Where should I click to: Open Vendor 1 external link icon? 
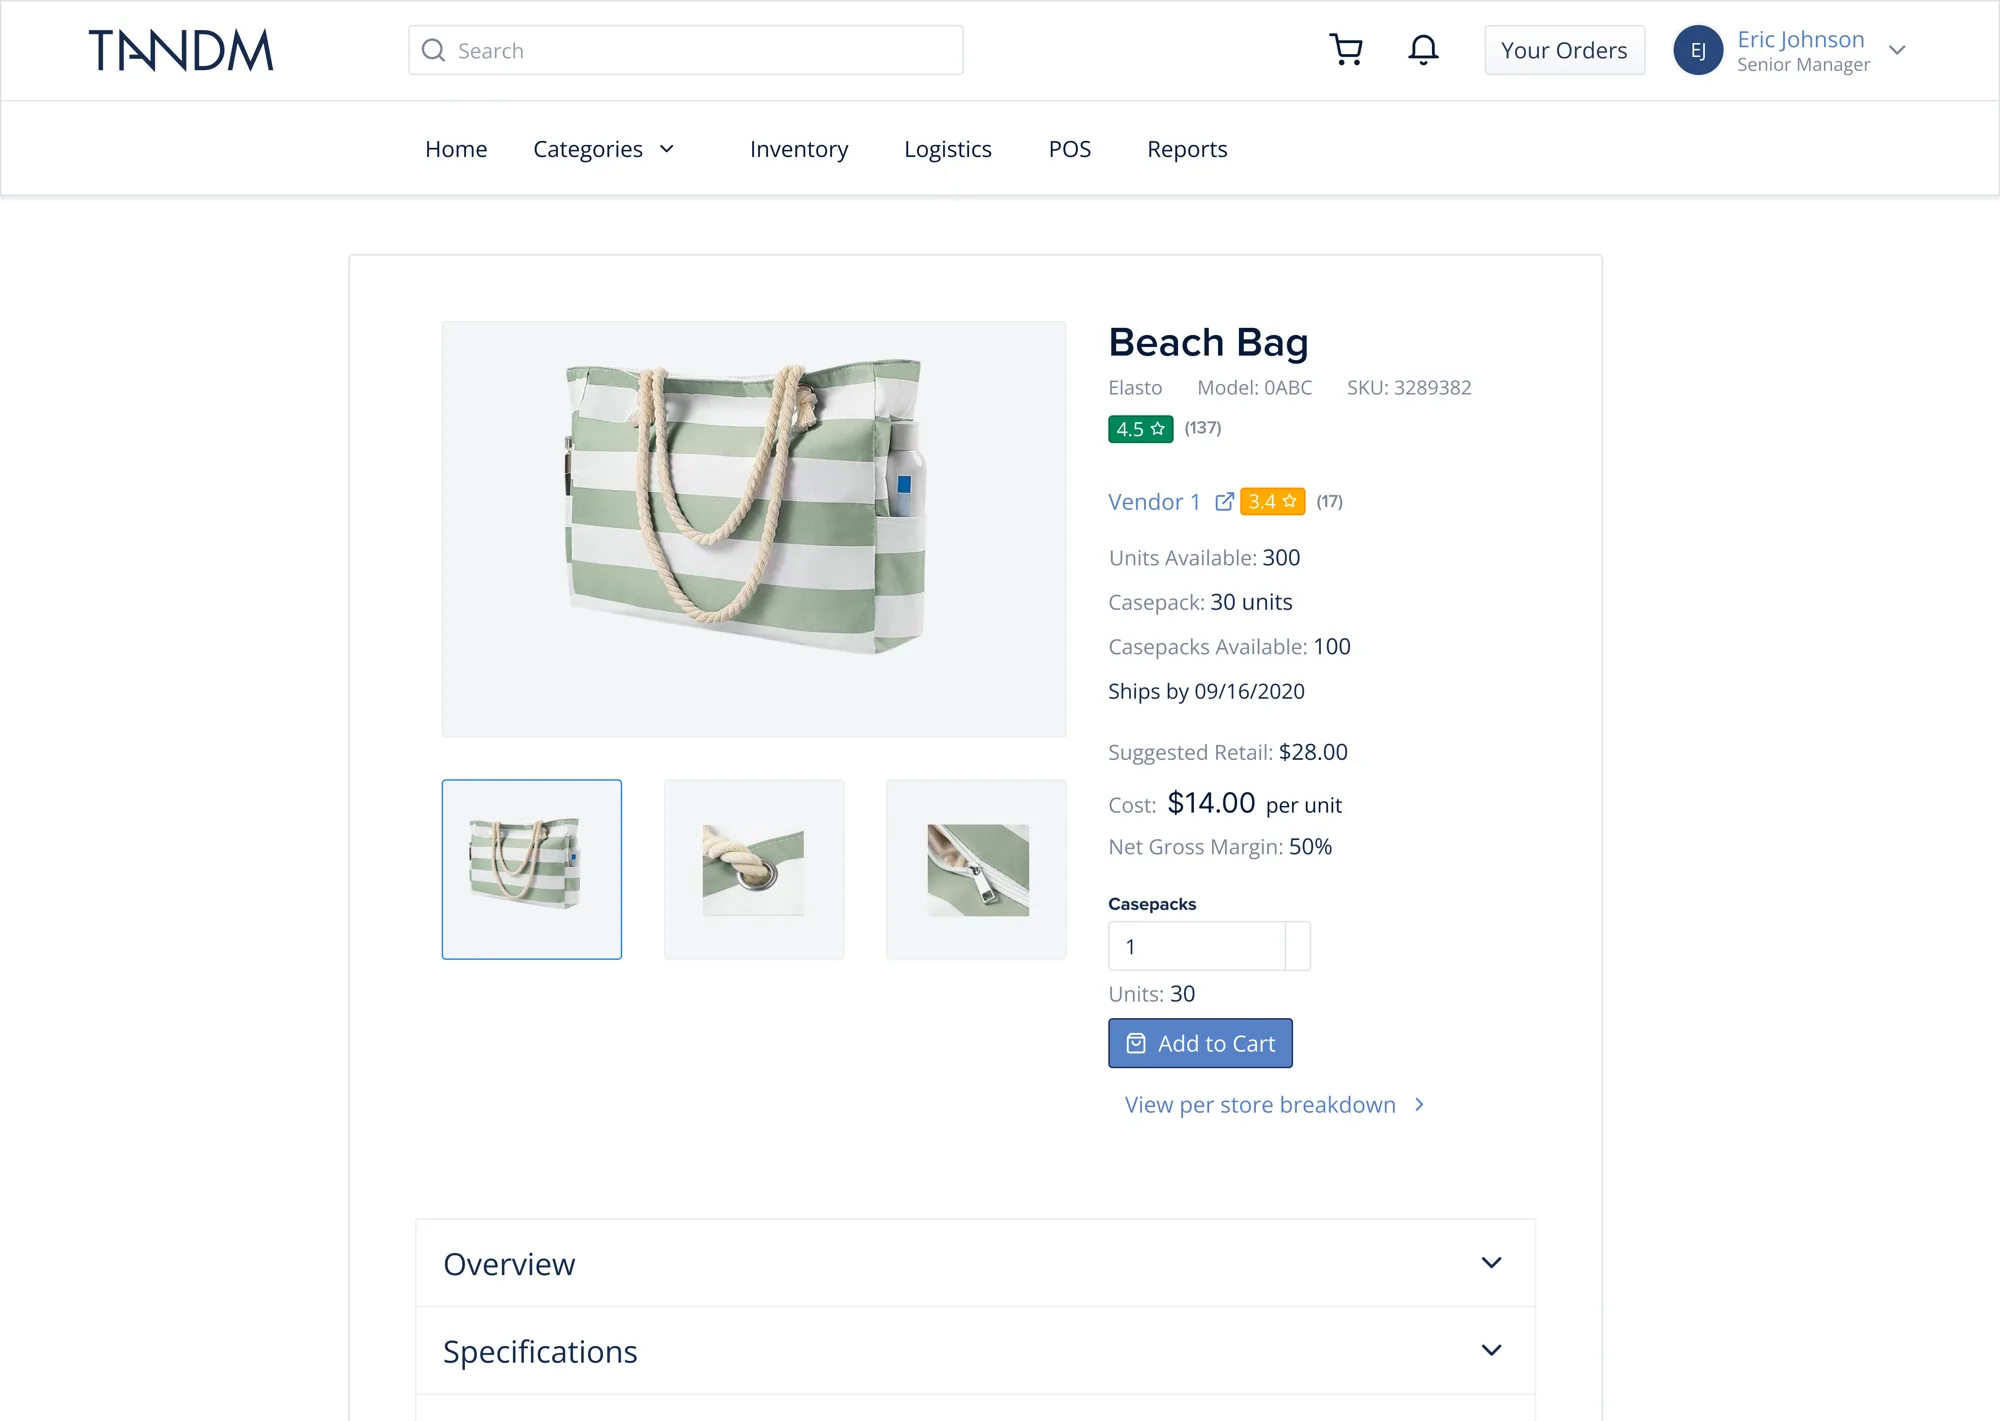click(1224, 501)
